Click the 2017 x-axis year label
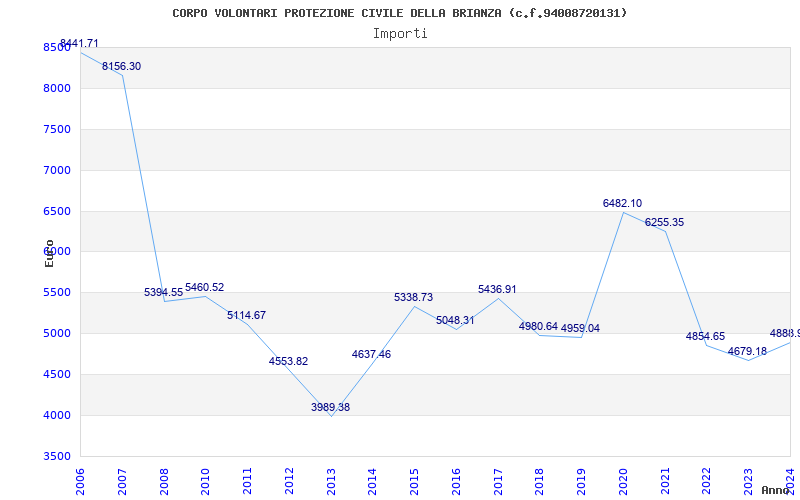Image resolution: width=800 pixels, height=500 pixels. coord(498,482)
